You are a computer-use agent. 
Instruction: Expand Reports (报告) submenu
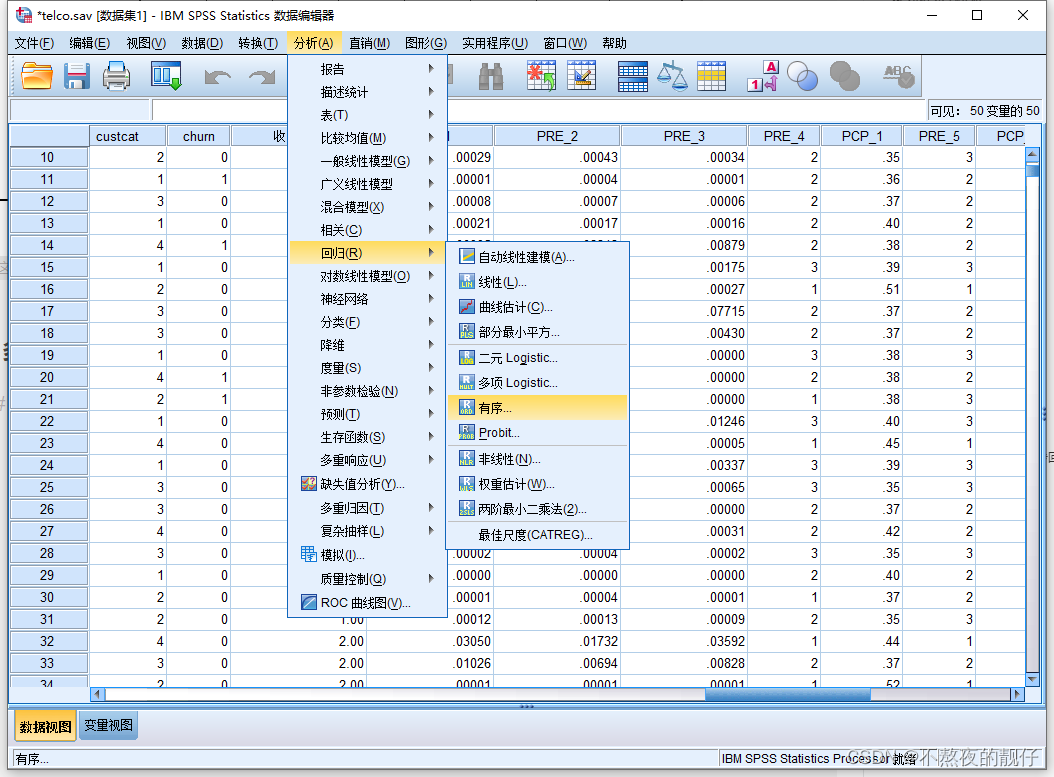click(x=367, y=69)
